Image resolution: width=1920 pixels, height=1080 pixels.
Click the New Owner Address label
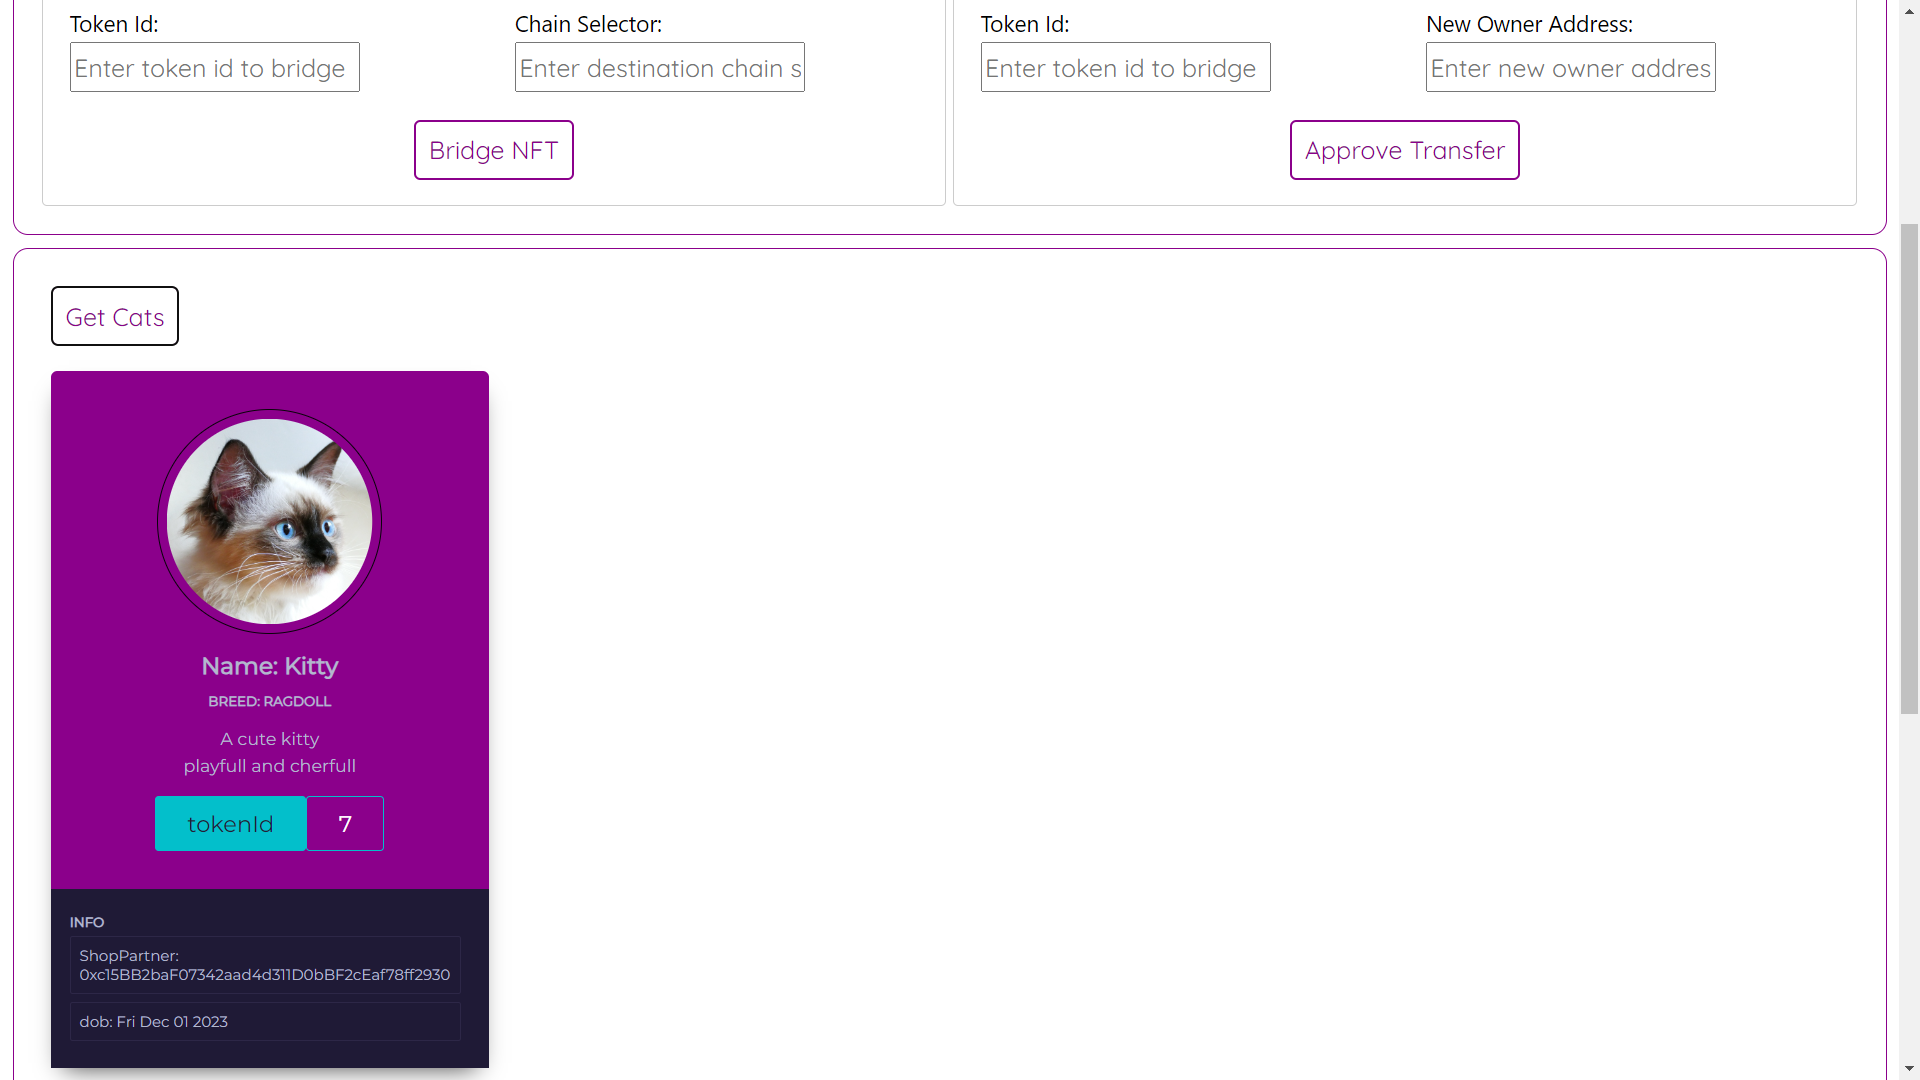click(x=1529, y=24)
